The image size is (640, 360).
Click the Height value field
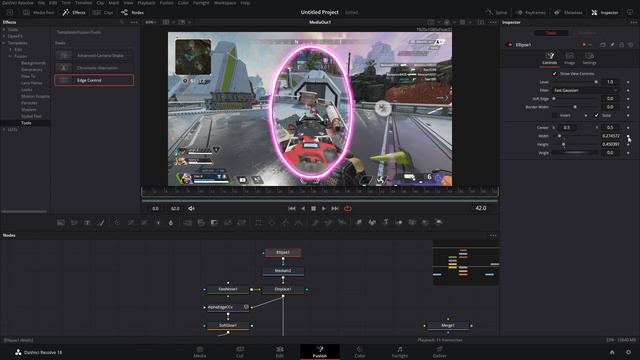pos(610,144)
